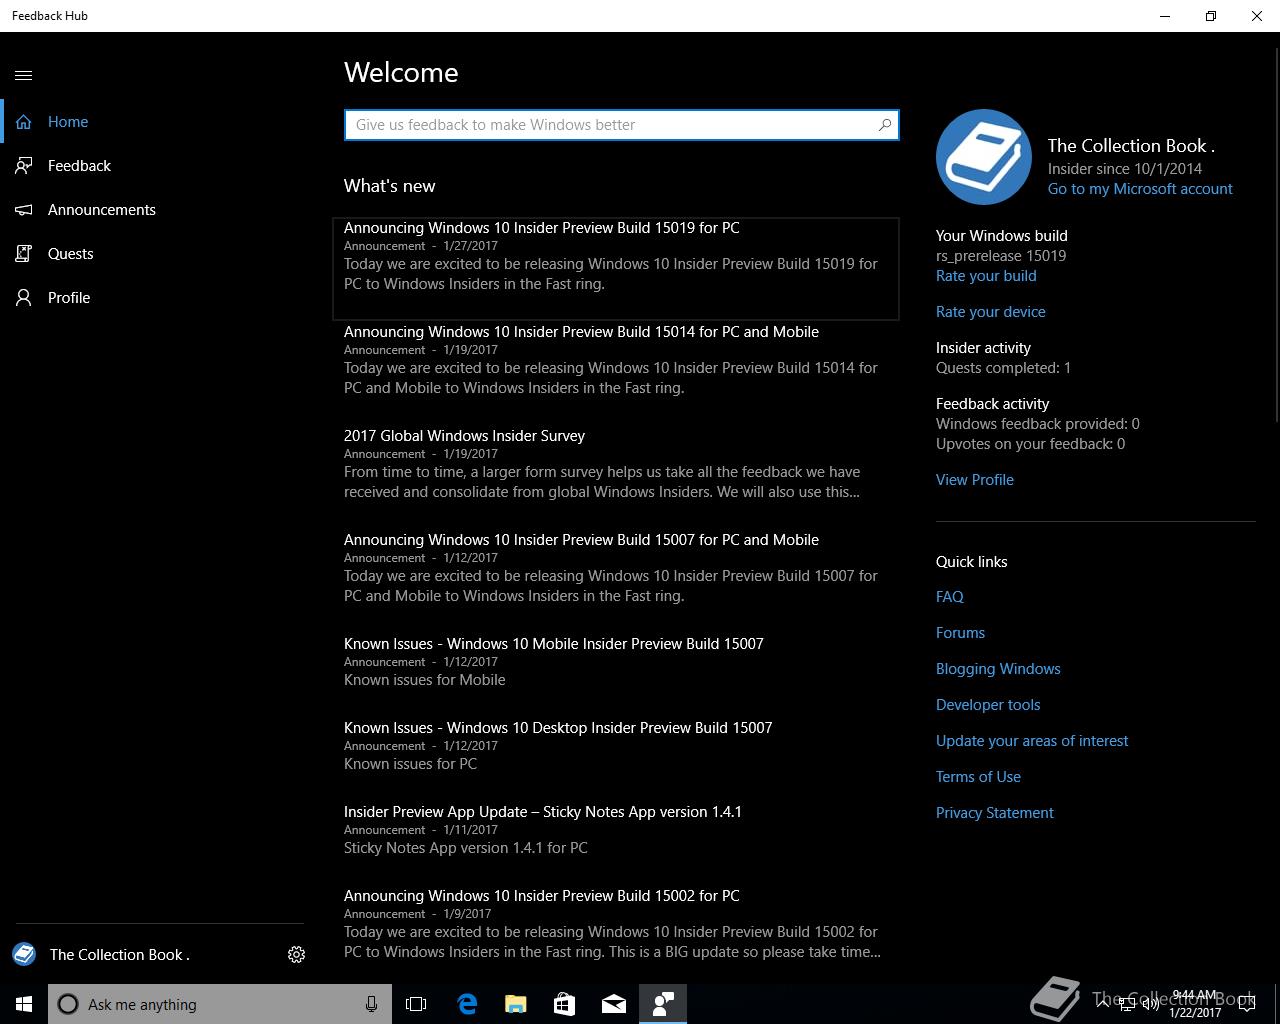This screenshot has width=1280, height=1024.
Task: Select Profile in the navigation pane
Action: [69, 298]
